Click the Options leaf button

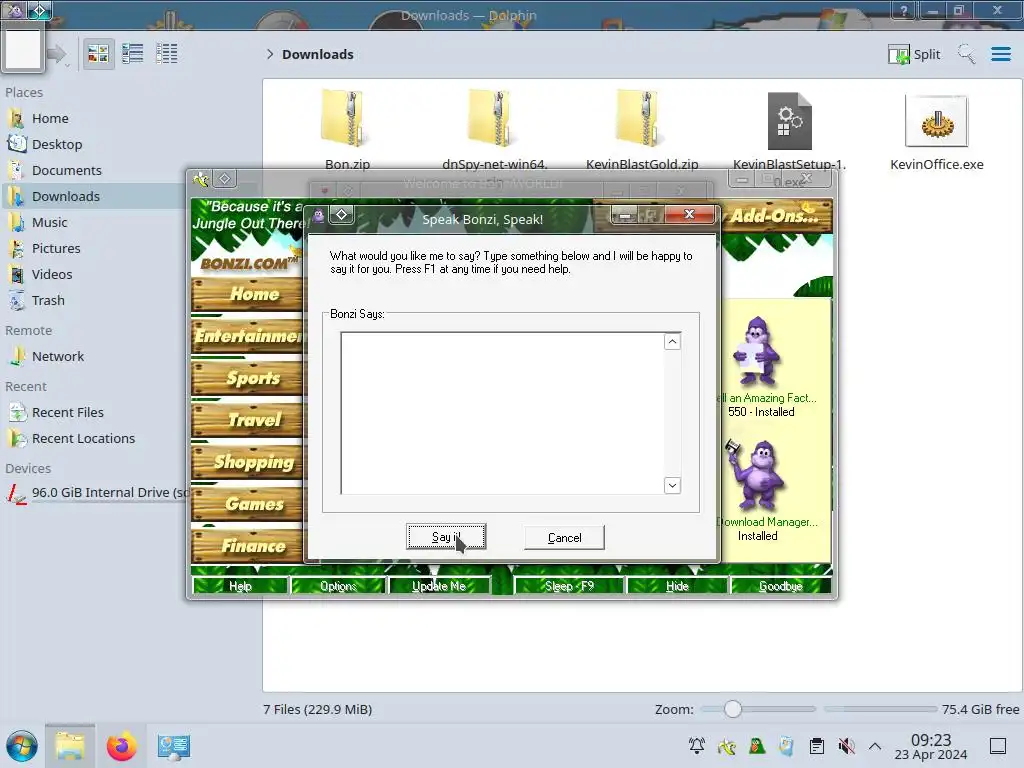point(338,586)
